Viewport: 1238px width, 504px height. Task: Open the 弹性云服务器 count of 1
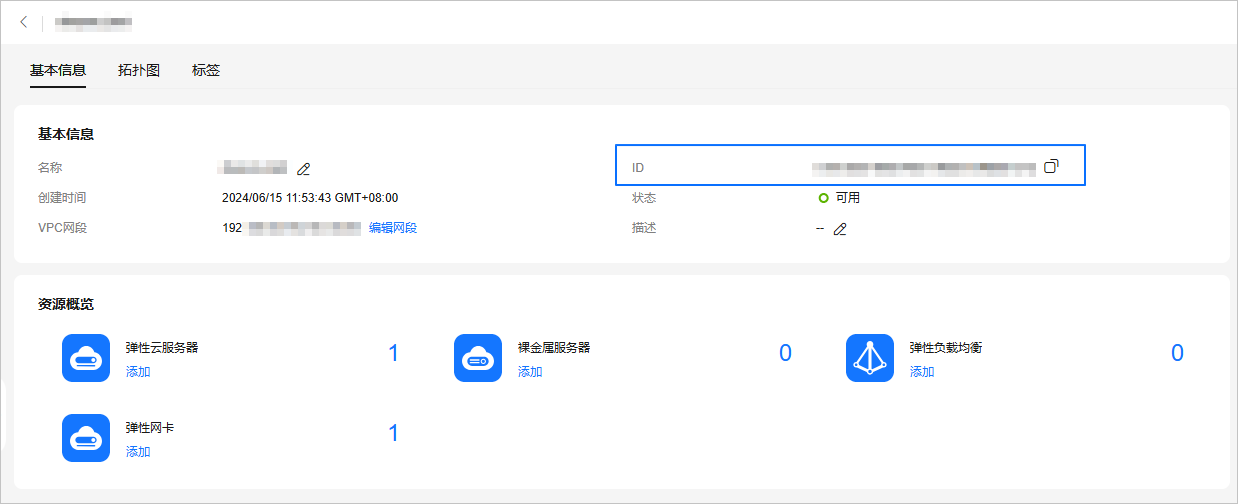point(393,353)
